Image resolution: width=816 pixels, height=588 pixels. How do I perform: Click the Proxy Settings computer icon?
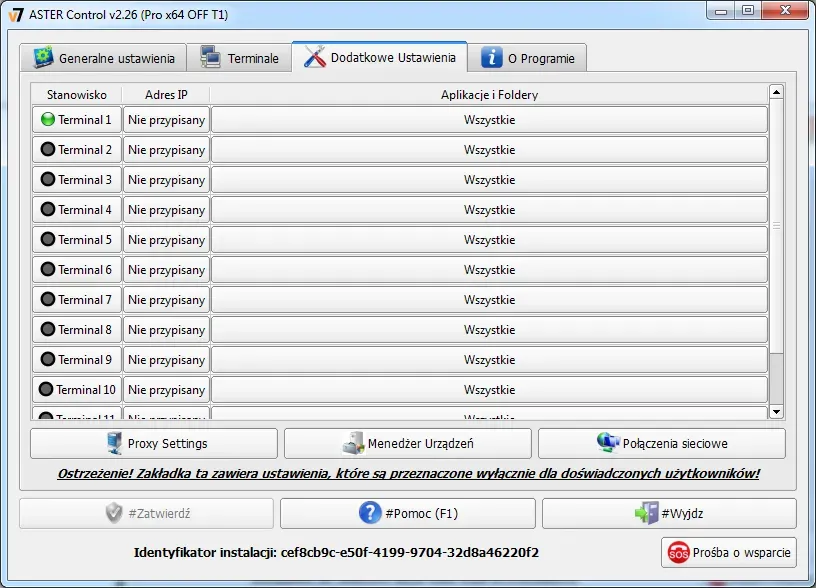click(x=114, y=443)
